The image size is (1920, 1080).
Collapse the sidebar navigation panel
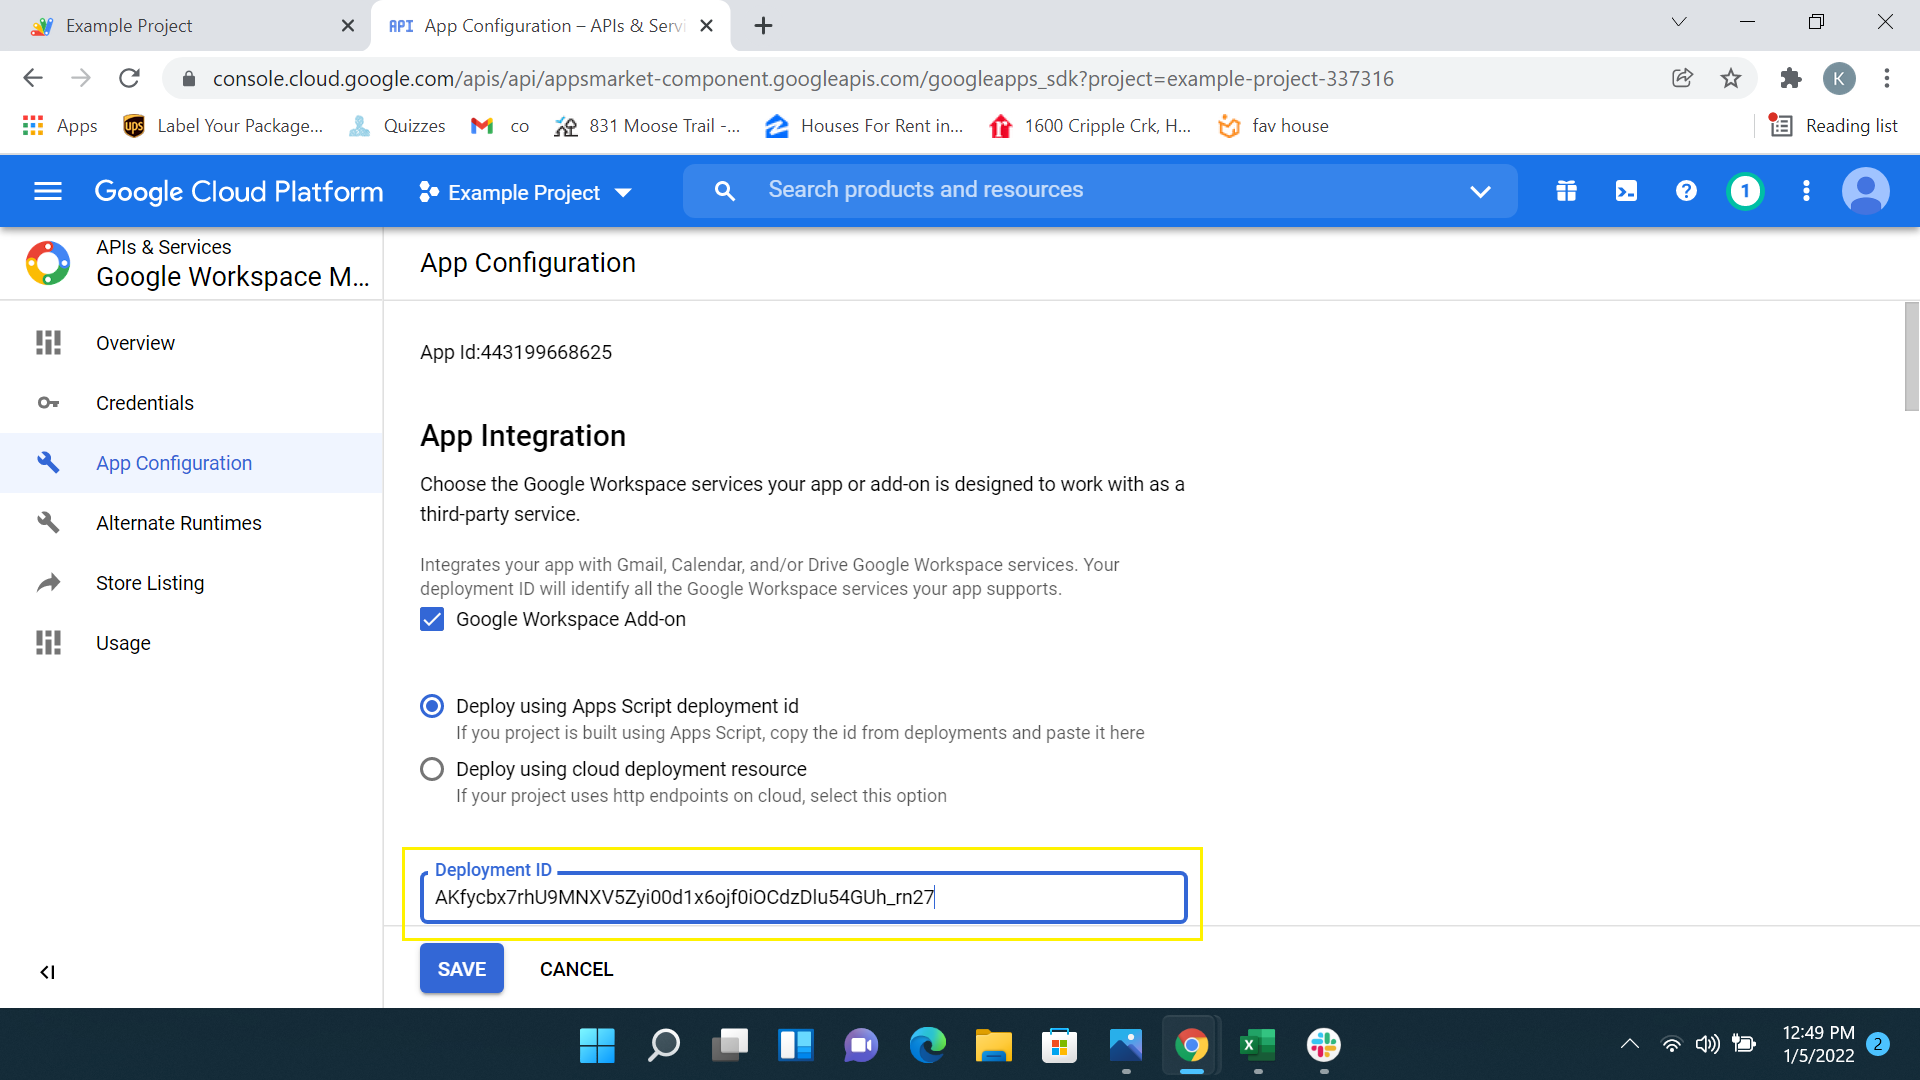coord(47,972)
